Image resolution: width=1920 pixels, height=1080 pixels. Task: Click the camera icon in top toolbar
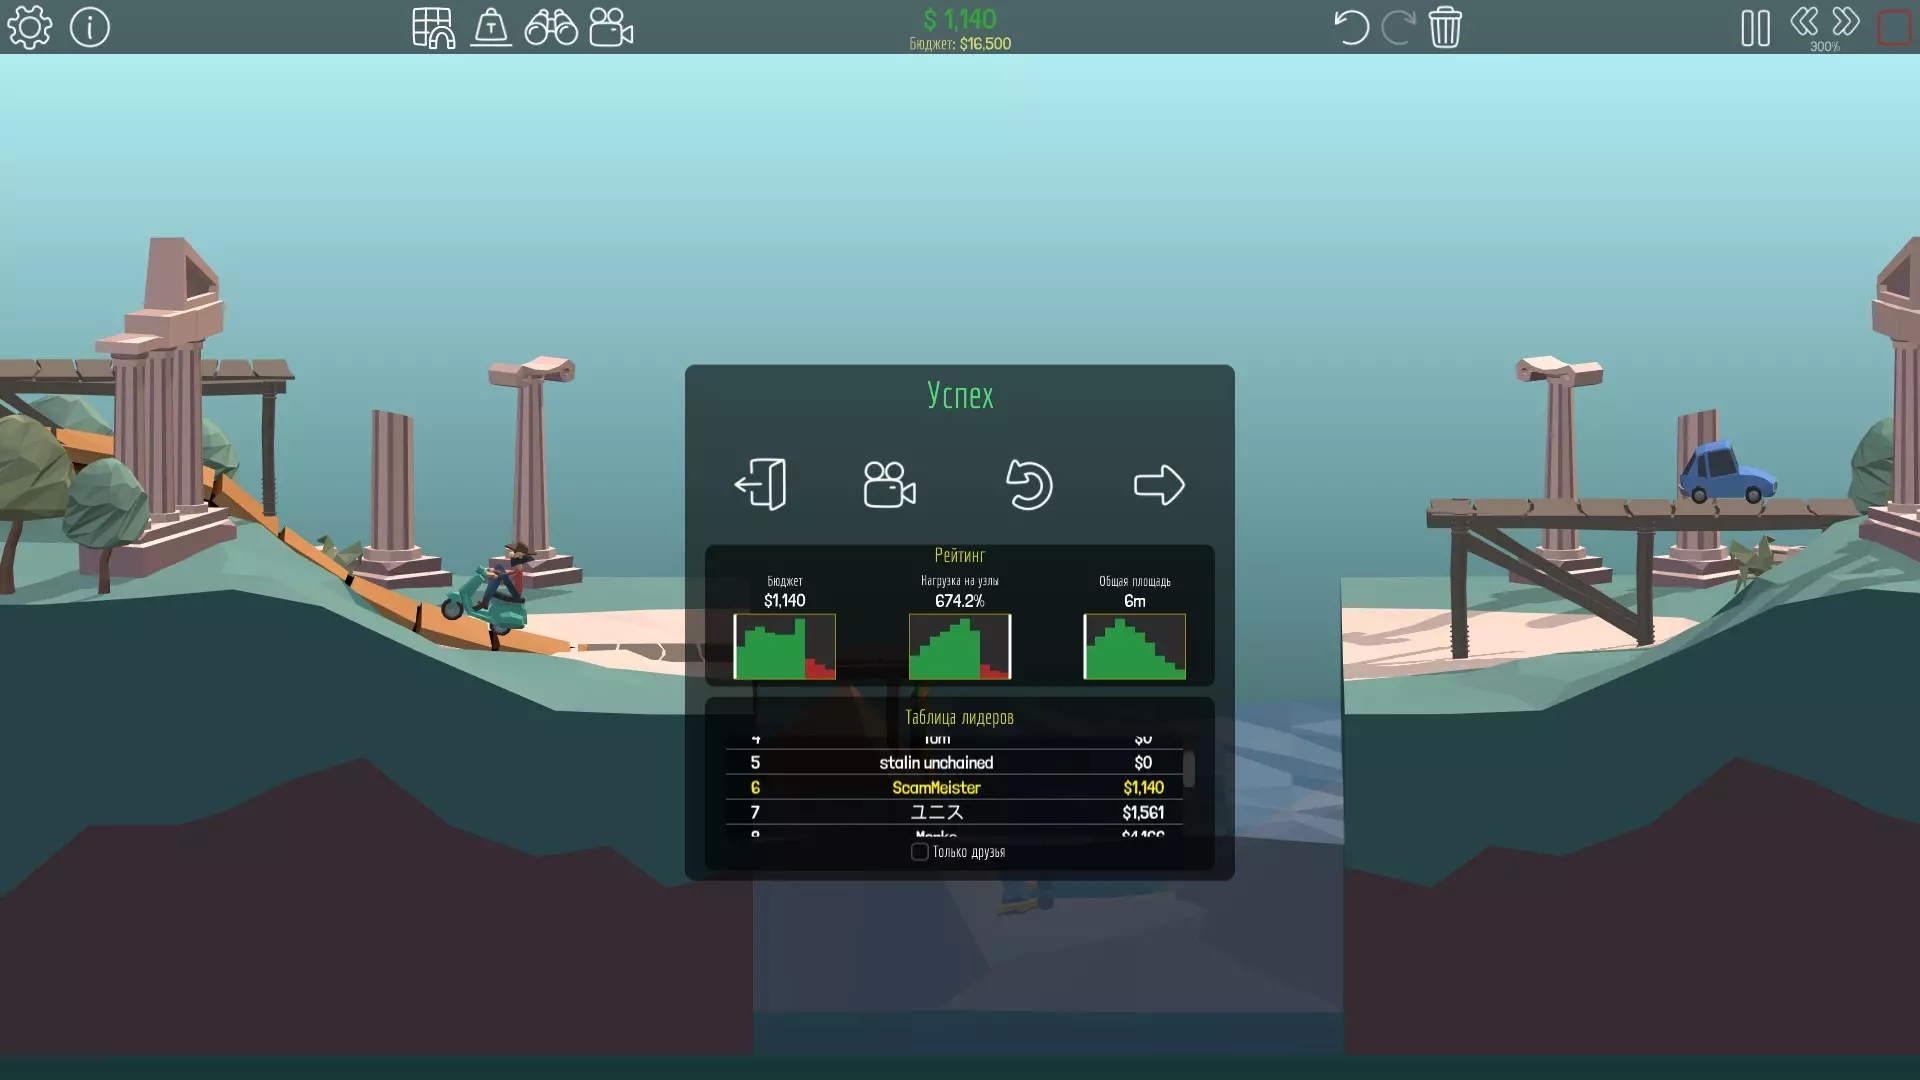point(611,28)
